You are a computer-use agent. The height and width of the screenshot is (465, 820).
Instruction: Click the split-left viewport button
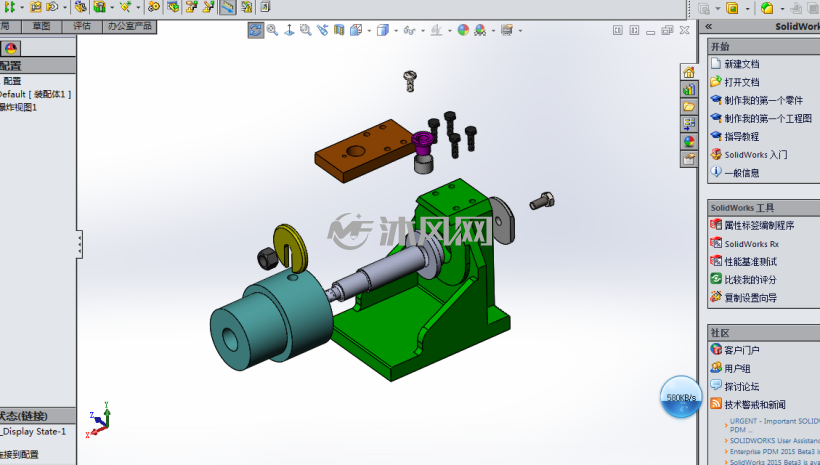pyautogui.click(x=618, y=30)
